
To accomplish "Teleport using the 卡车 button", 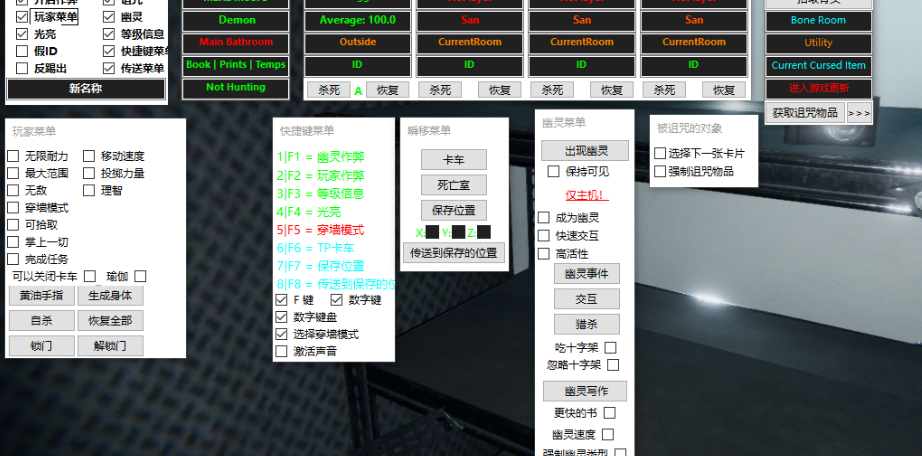I will click(453, 160).
